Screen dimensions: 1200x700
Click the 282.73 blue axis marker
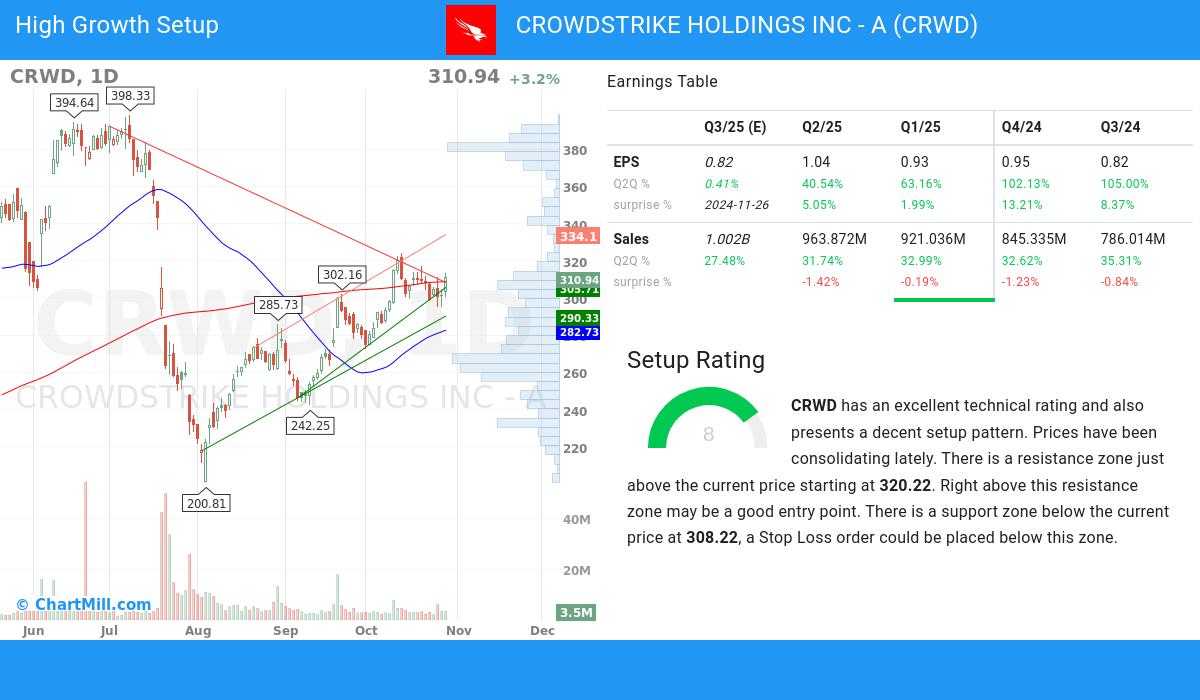(x=578, y=332)
